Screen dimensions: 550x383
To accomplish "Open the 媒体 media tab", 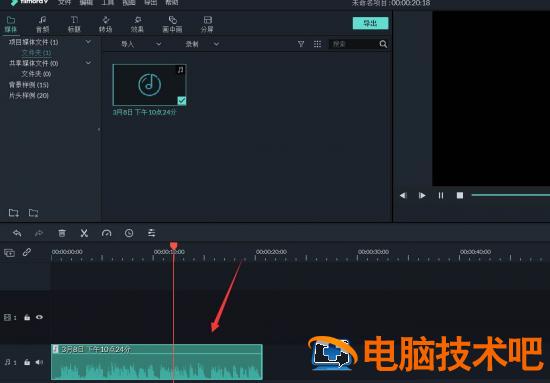I will tap(11, 25).
